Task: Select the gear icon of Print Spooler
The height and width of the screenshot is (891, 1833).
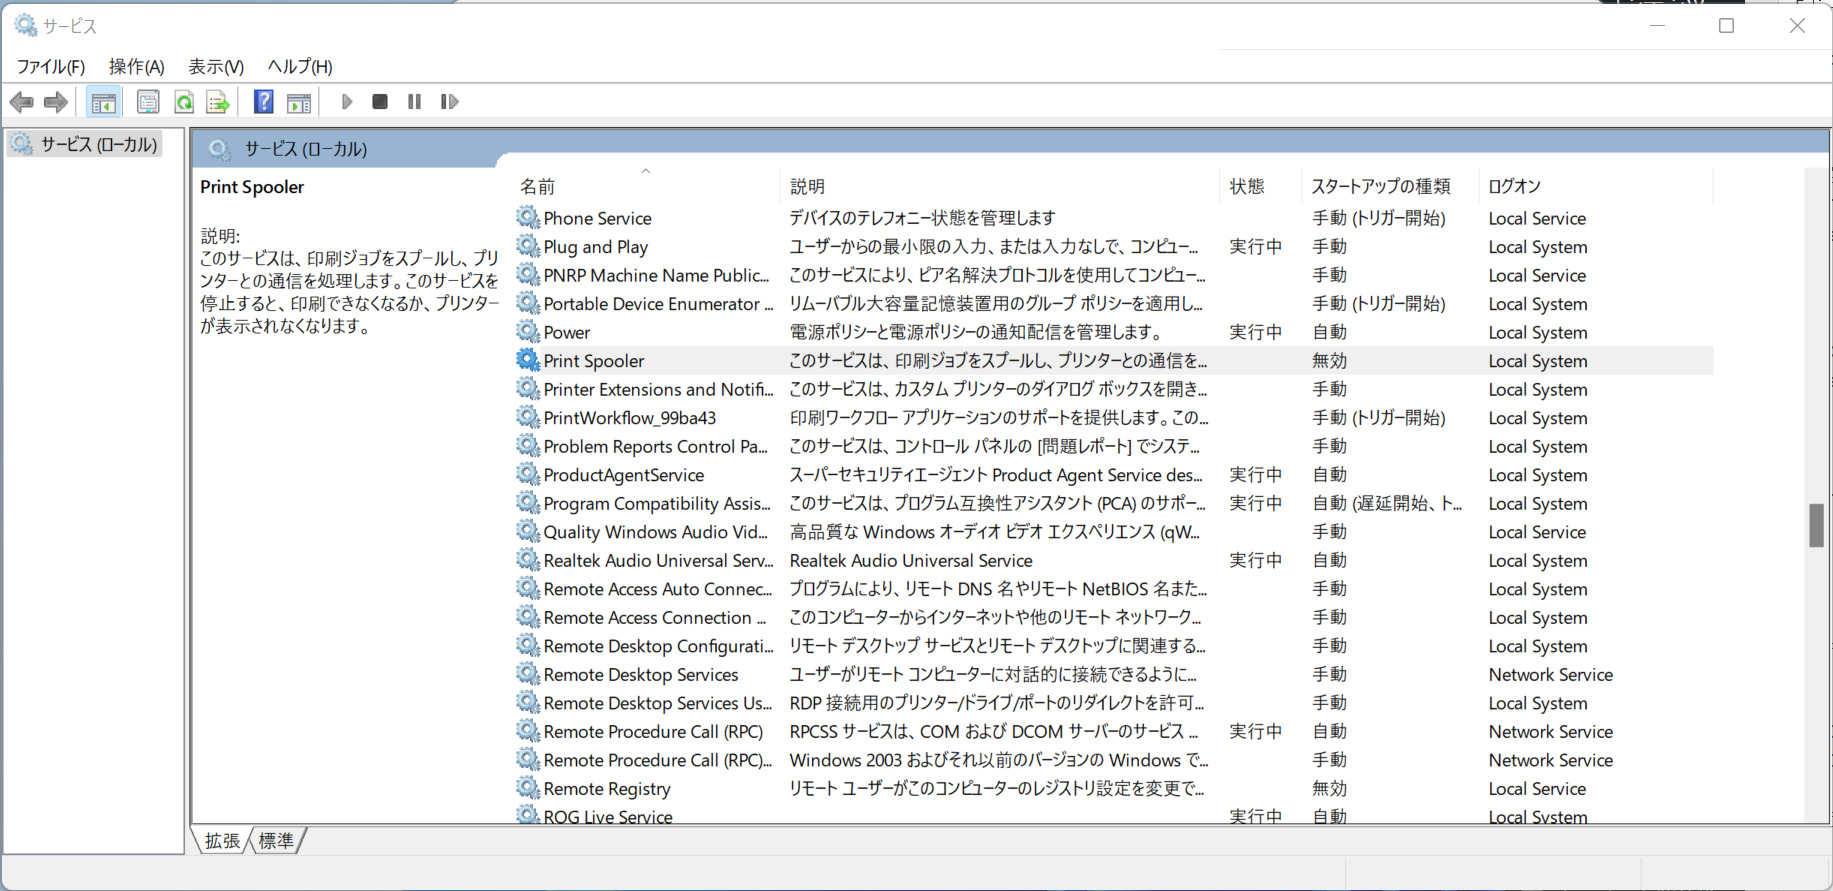Action: pos(528,360)
